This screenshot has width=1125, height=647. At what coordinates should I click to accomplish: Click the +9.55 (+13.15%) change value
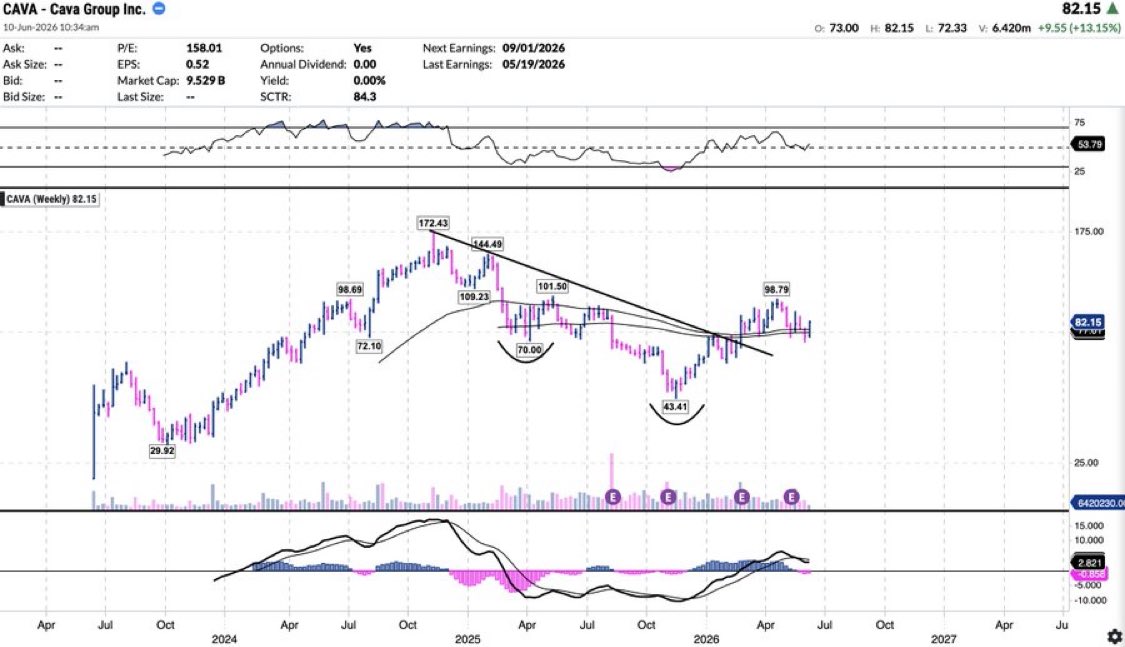point(1079,28)
